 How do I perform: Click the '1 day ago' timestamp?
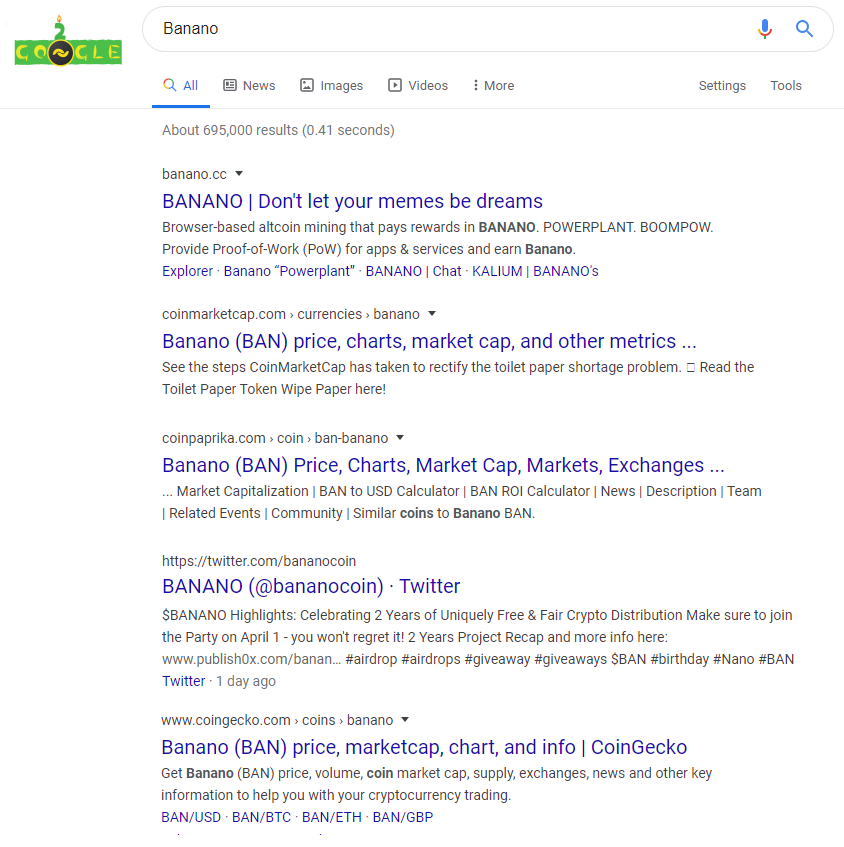click(246, 681)
